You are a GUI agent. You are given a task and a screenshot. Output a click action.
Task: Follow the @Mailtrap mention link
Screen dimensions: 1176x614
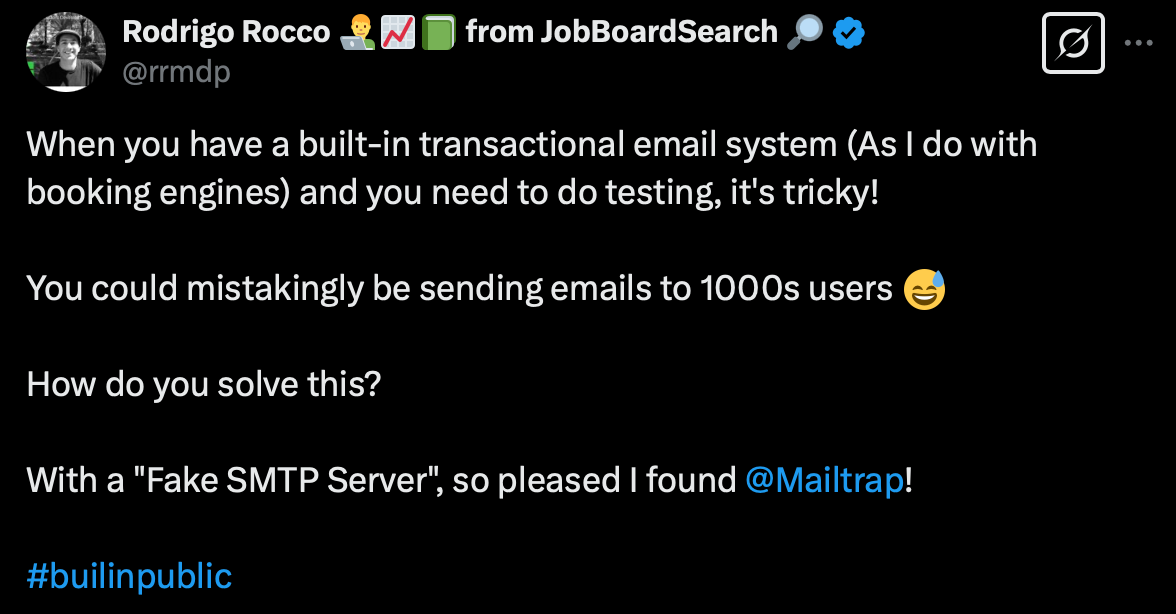(x=824, y=481)
